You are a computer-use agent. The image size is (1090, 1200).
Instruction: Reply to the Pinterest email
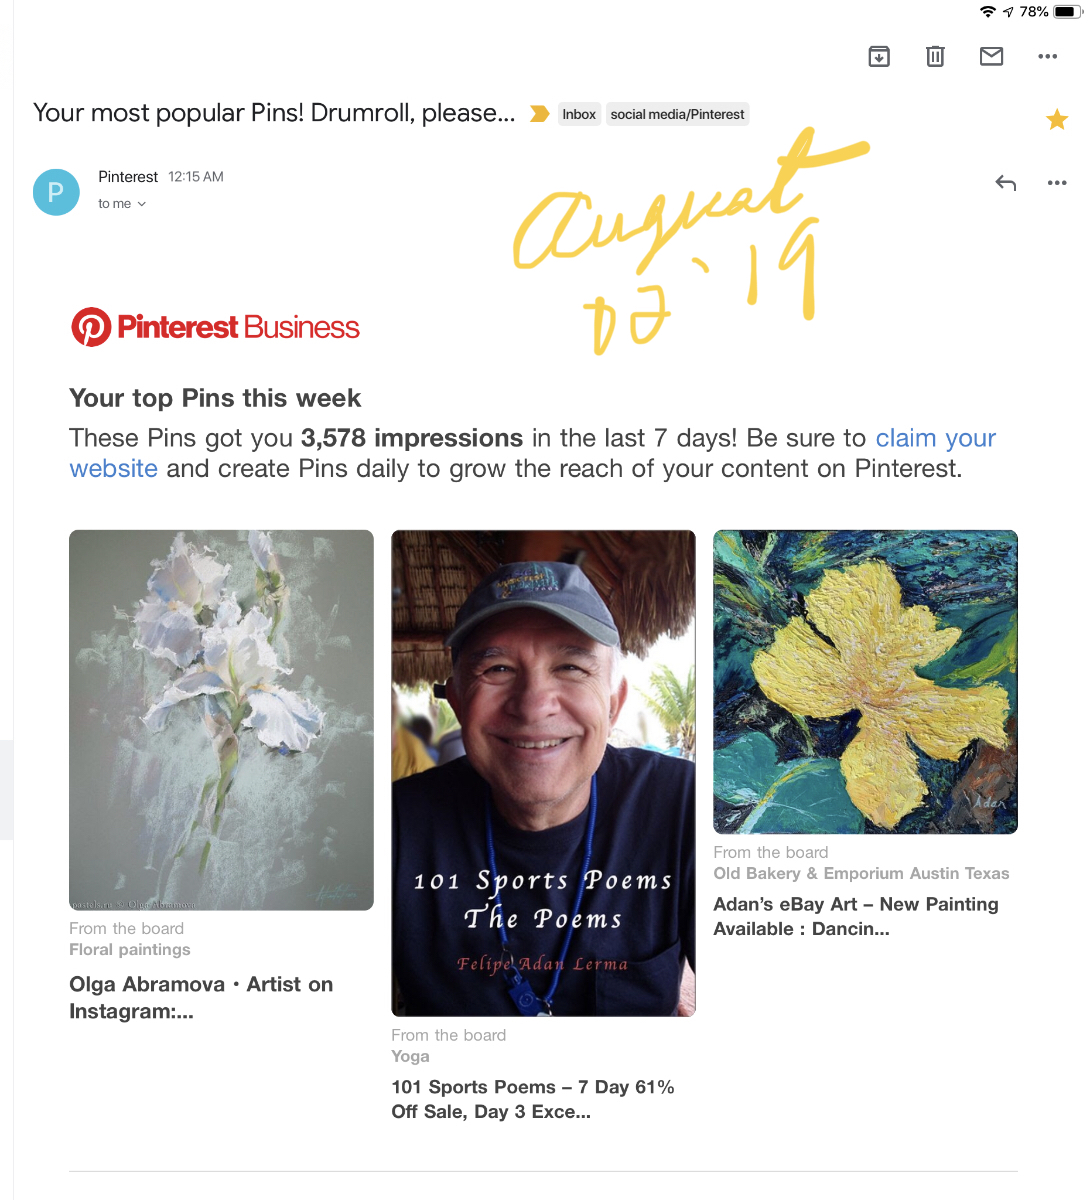(x=1006, y=183)
